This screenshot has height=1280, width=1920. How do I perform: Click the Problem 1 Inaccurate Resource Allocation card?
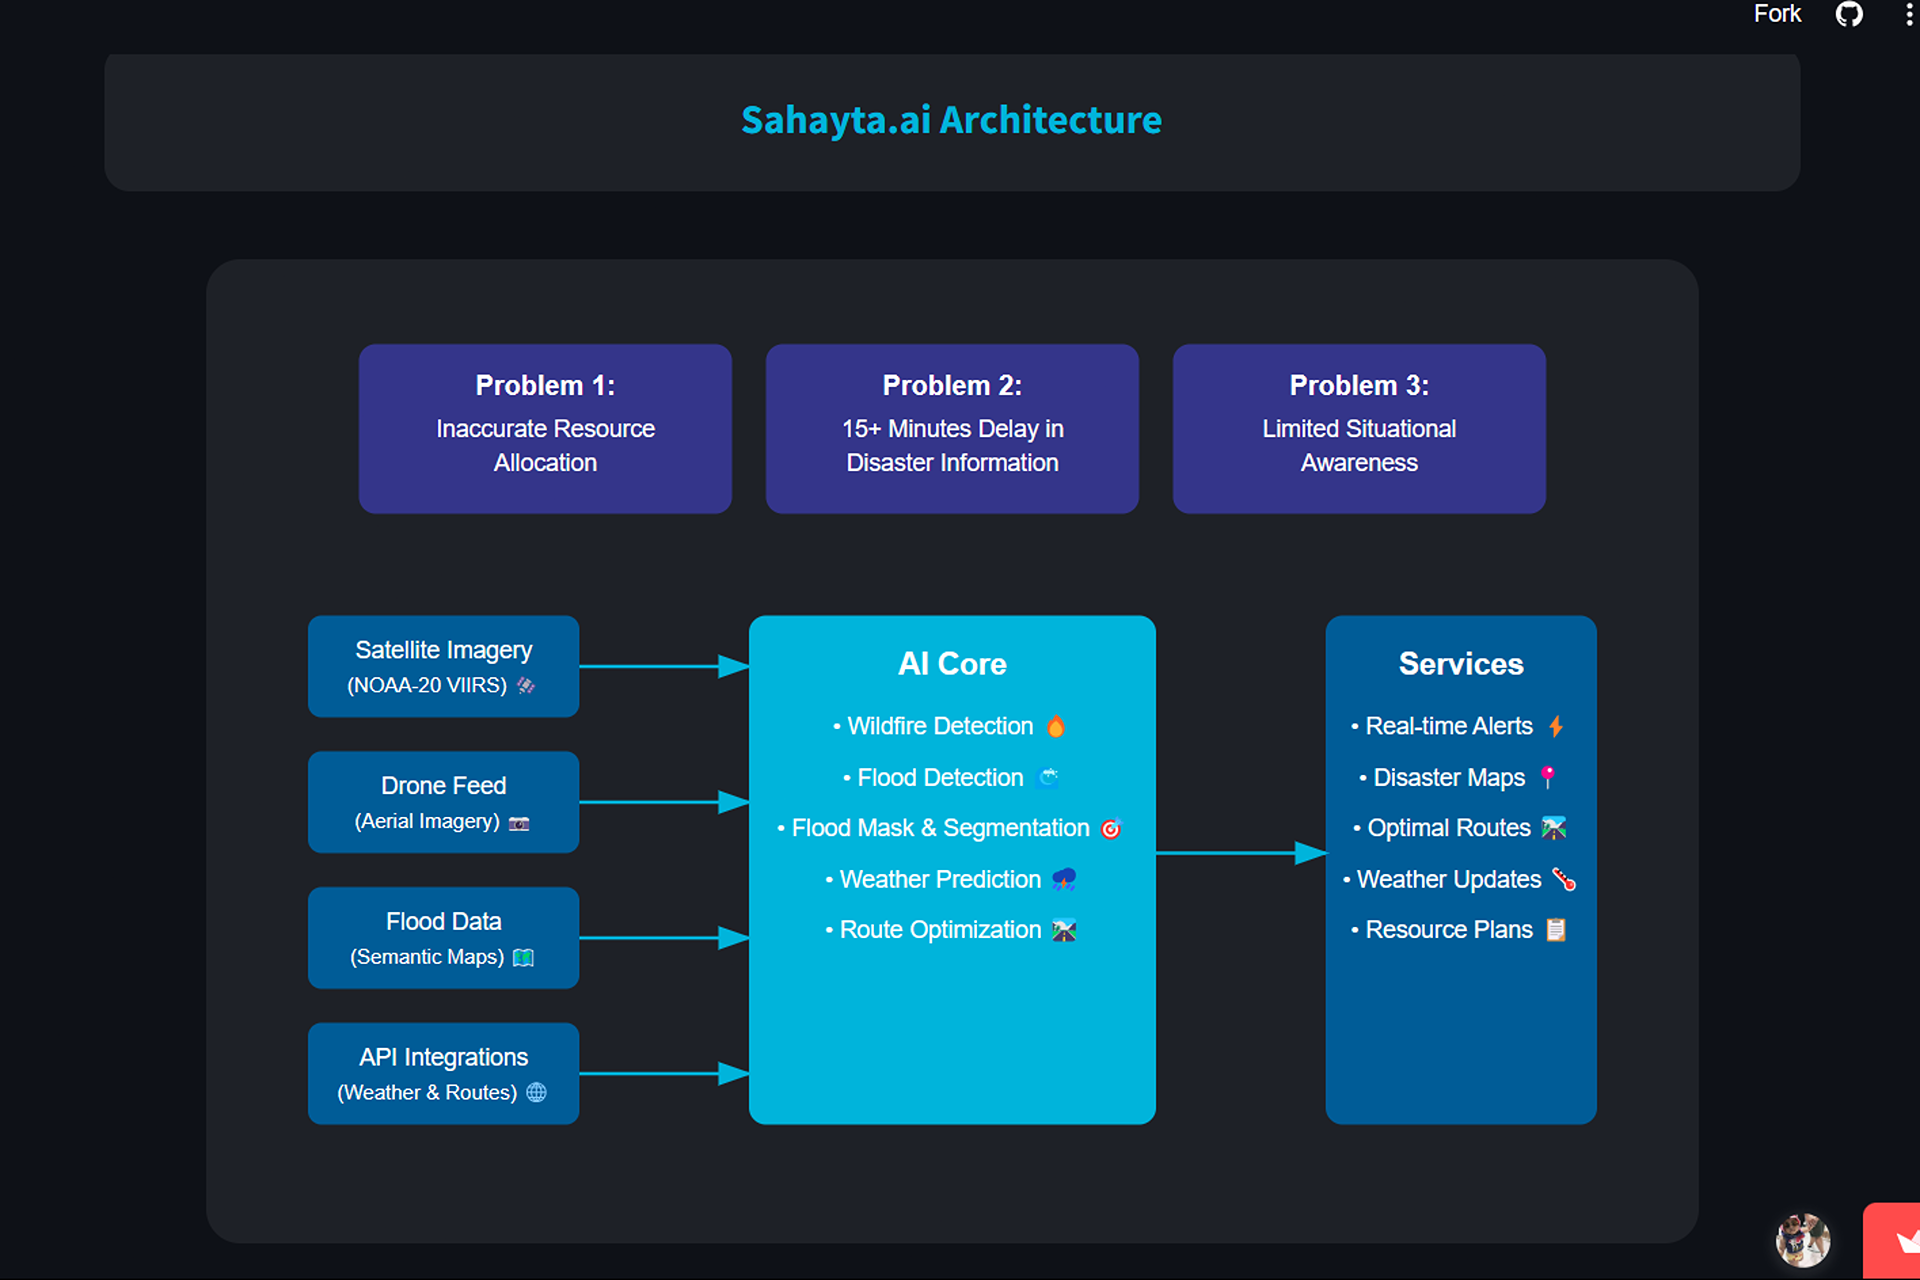(x=545, y=429)
